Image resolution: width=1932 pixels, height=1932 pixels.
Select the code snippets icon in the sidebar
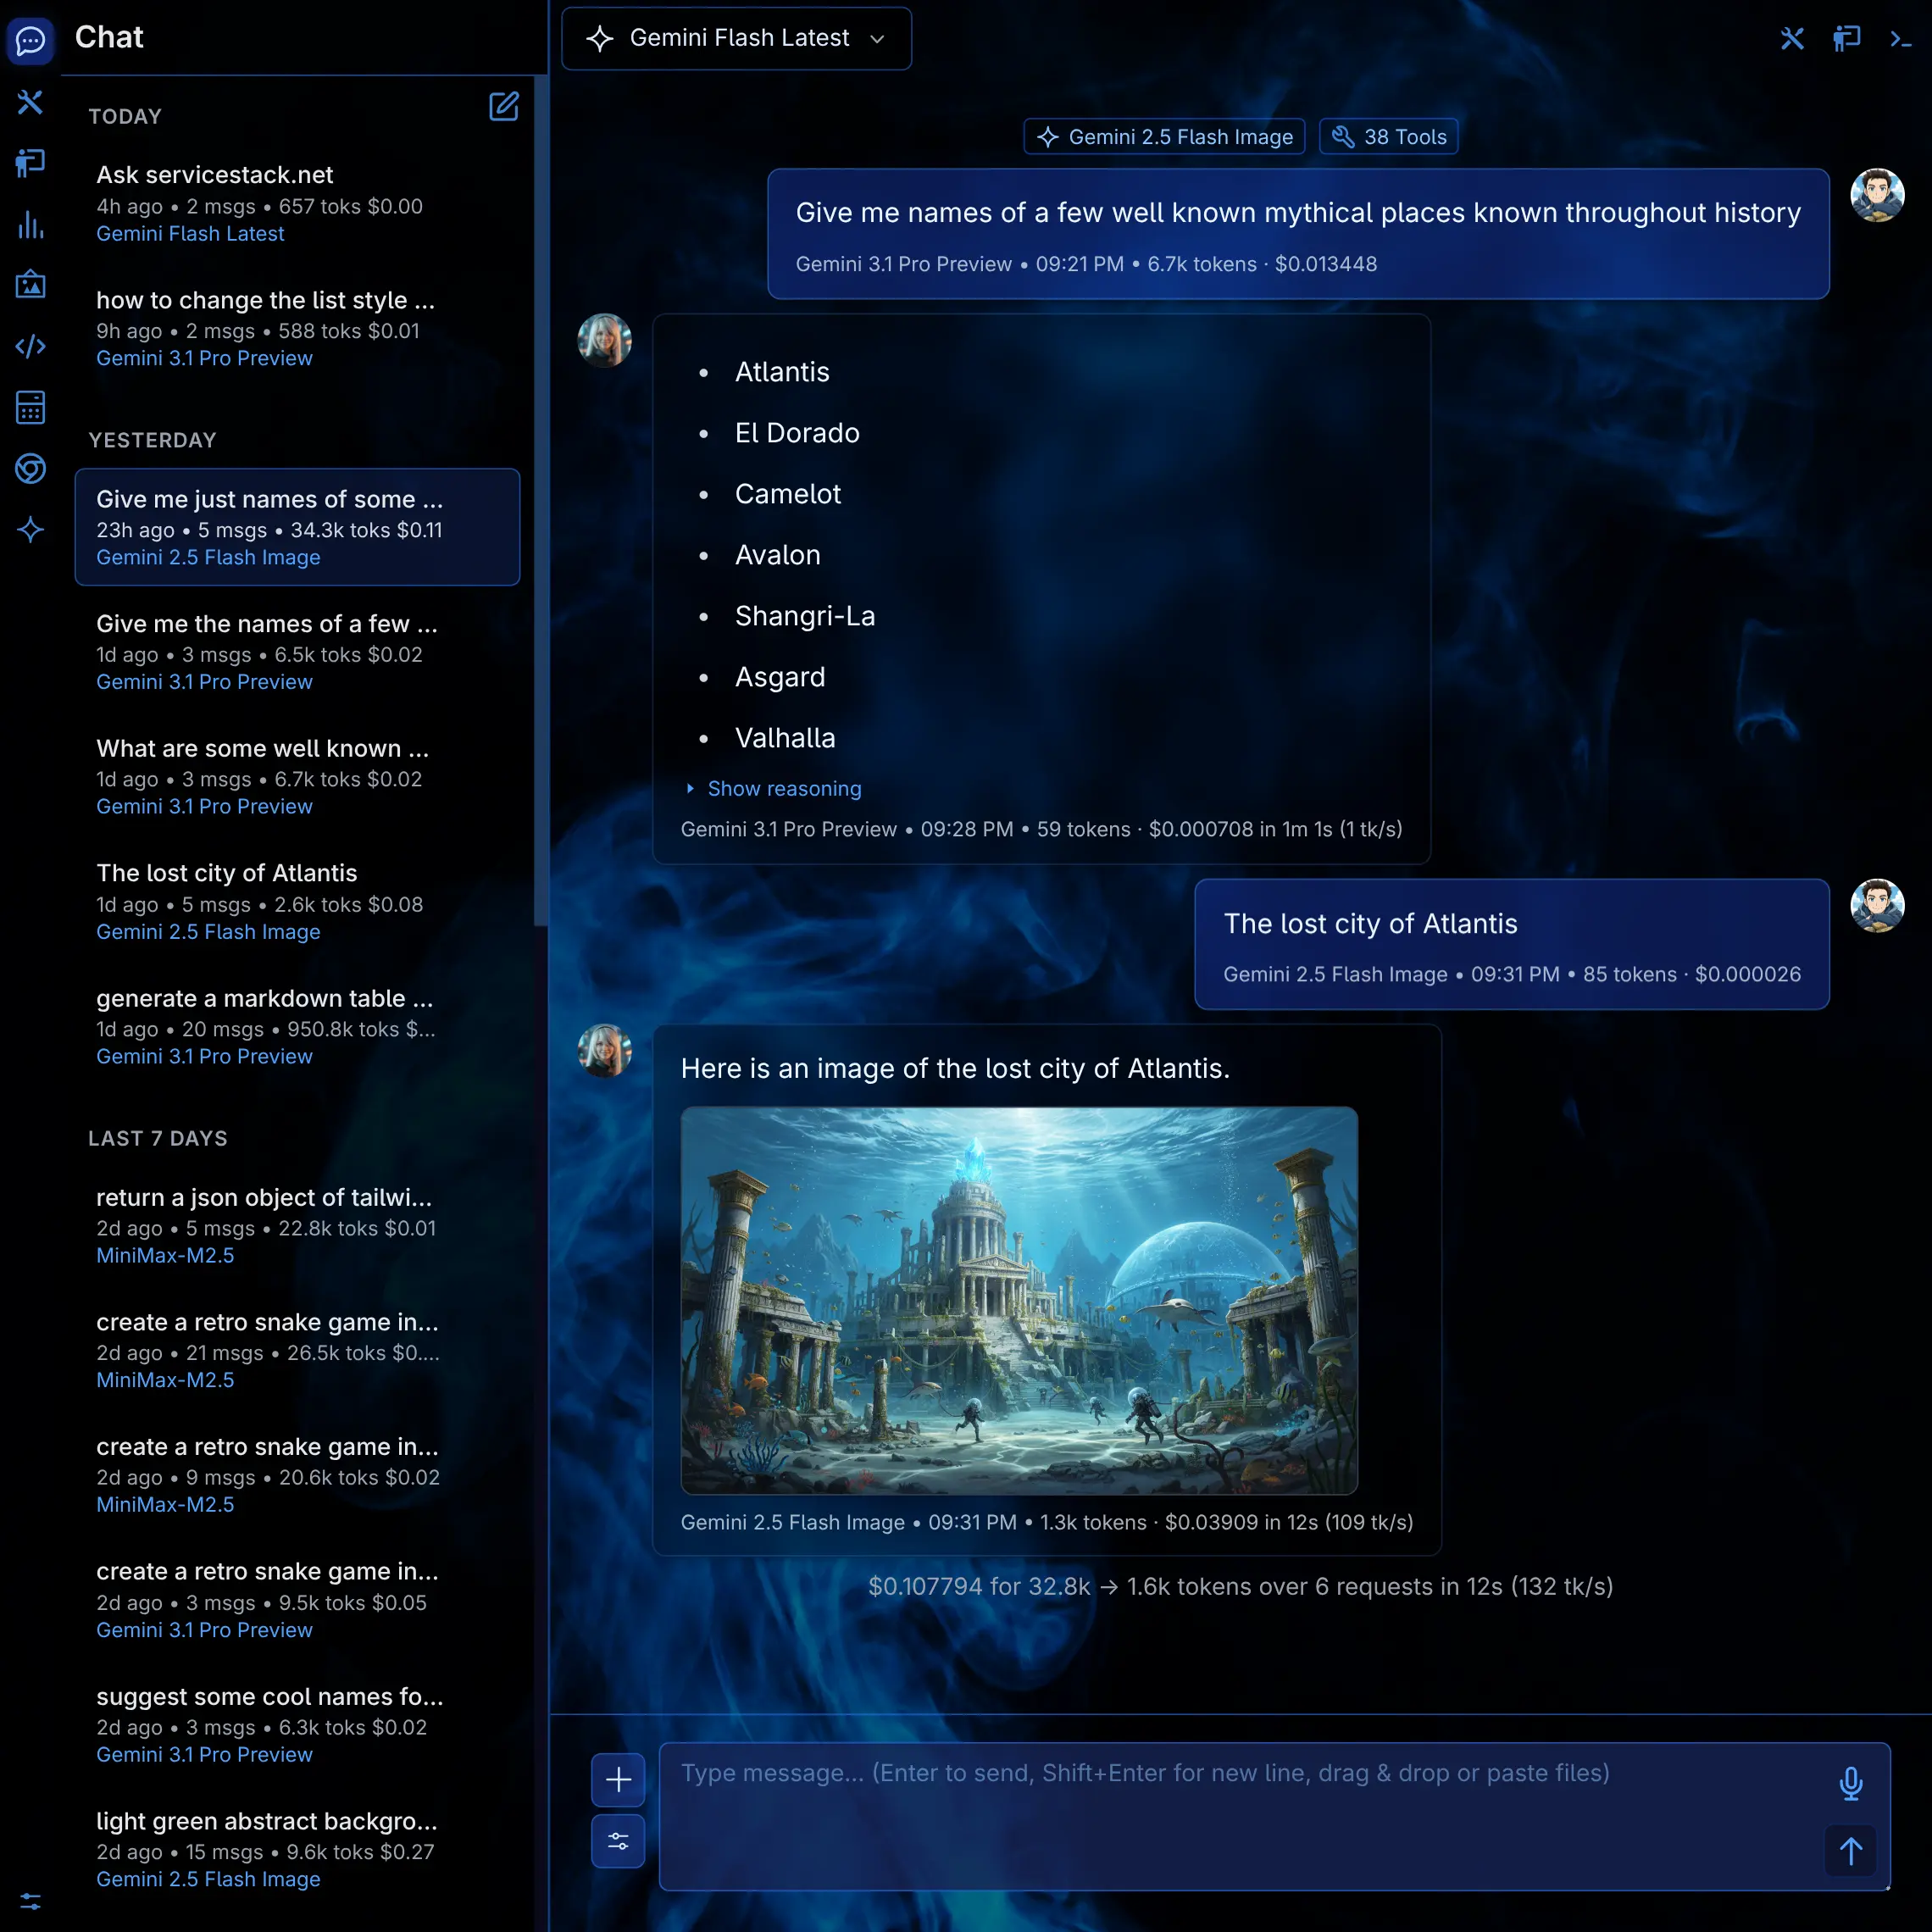pos(31,346)
